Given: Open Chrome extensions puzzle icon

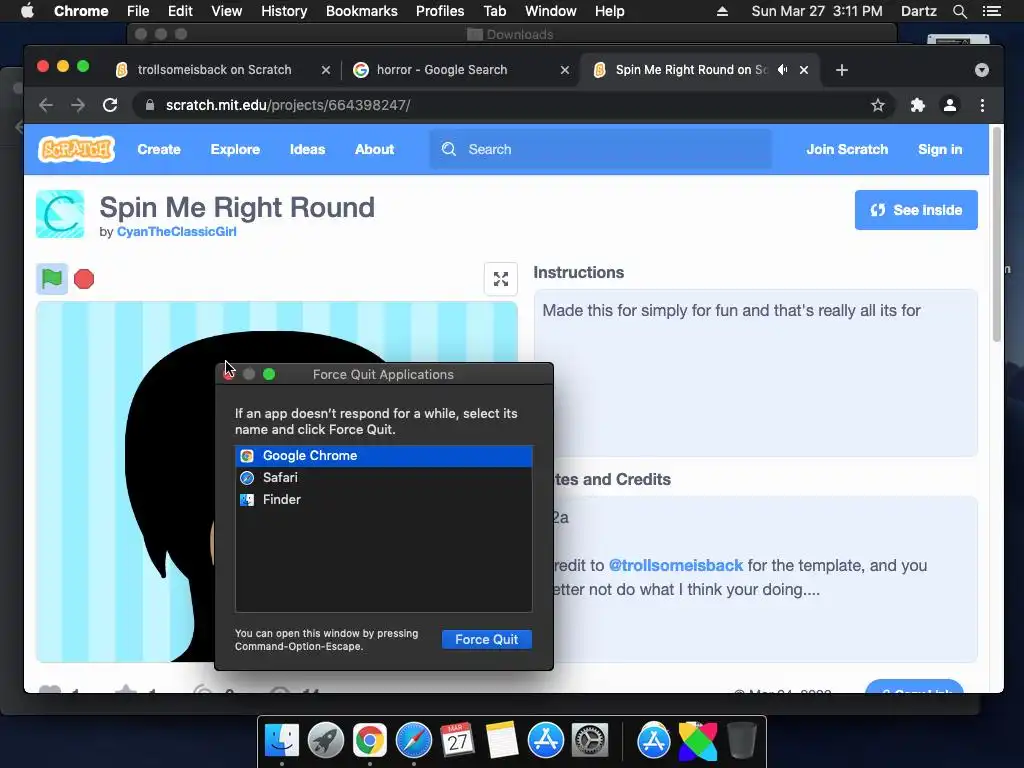Looking at the screenshot, I should tap(918, 105).
